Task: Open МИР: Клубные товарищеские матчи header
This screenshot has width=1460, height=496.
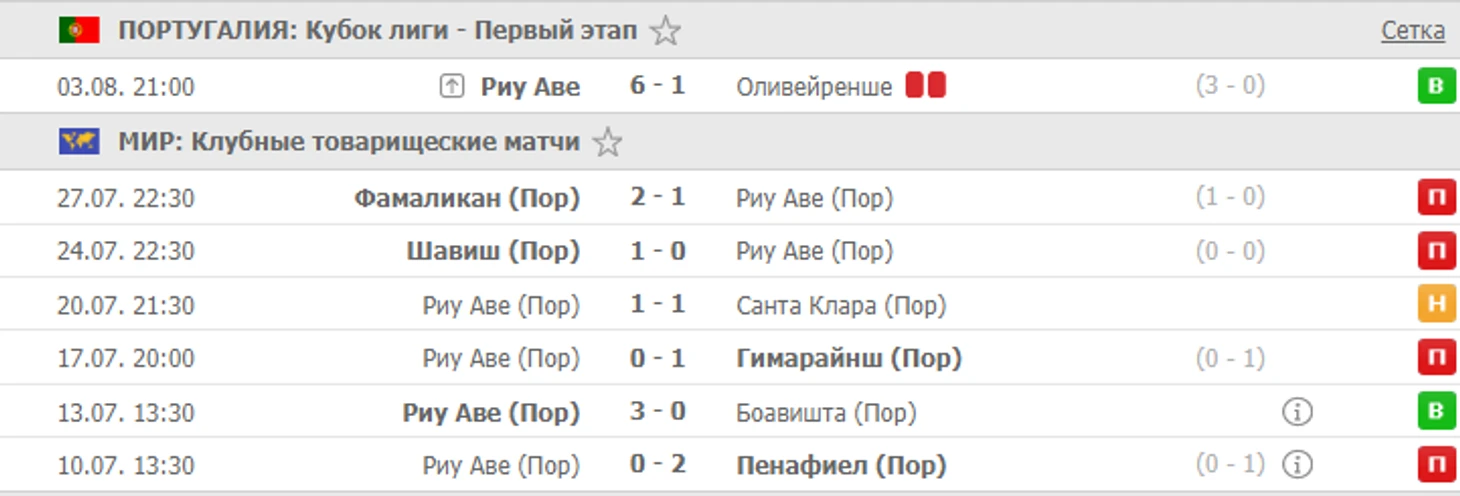Action: point(349,142)
